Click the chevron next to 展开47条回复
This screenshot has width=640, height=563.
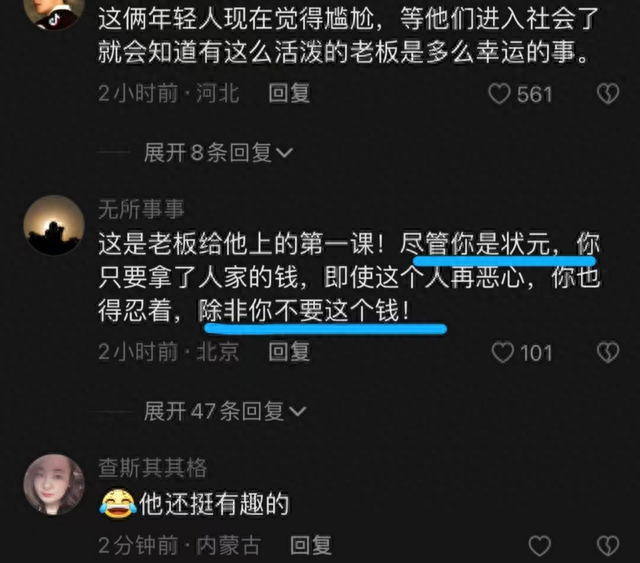pyautogui.click(x=297, y=412)
